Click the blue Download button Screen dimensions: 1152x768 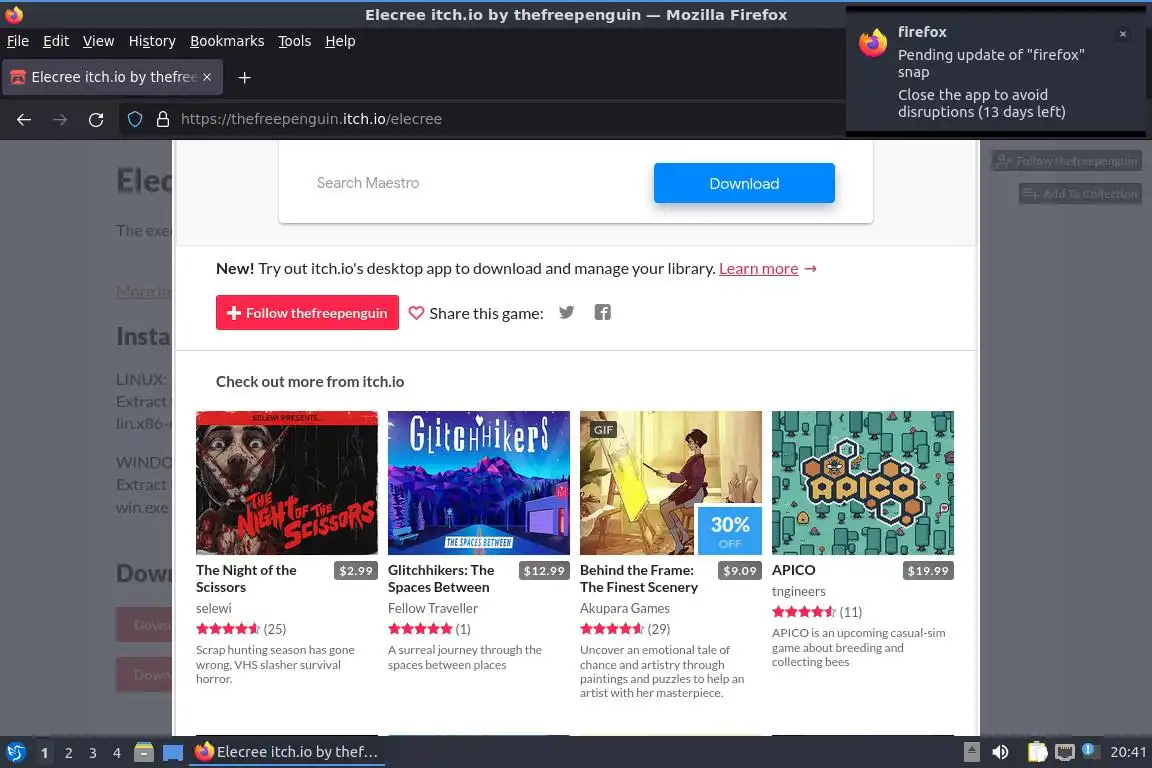coord(744,183)
